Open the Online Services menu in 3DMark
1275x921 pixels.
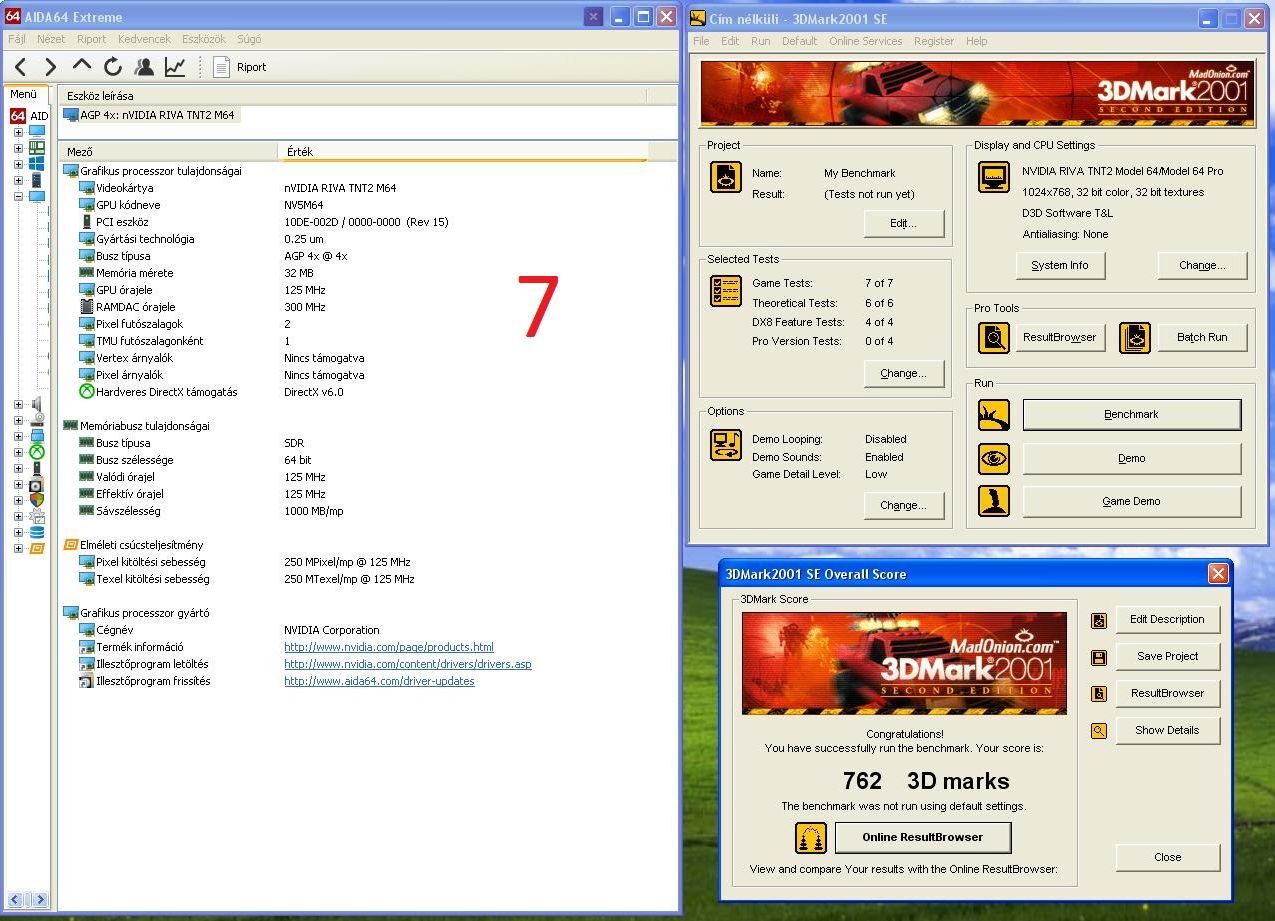(x=865, y=41)
